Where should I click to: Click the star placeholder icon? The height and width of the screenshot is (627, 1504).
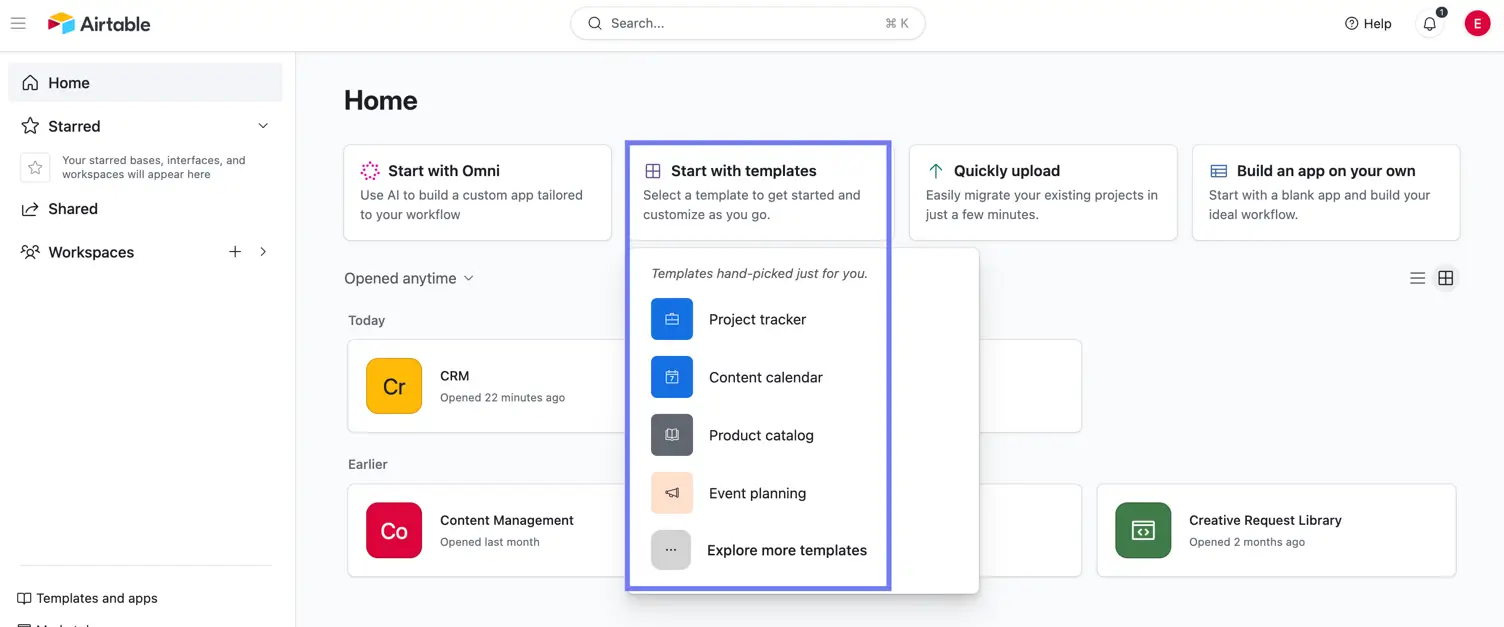click(35, 167)
